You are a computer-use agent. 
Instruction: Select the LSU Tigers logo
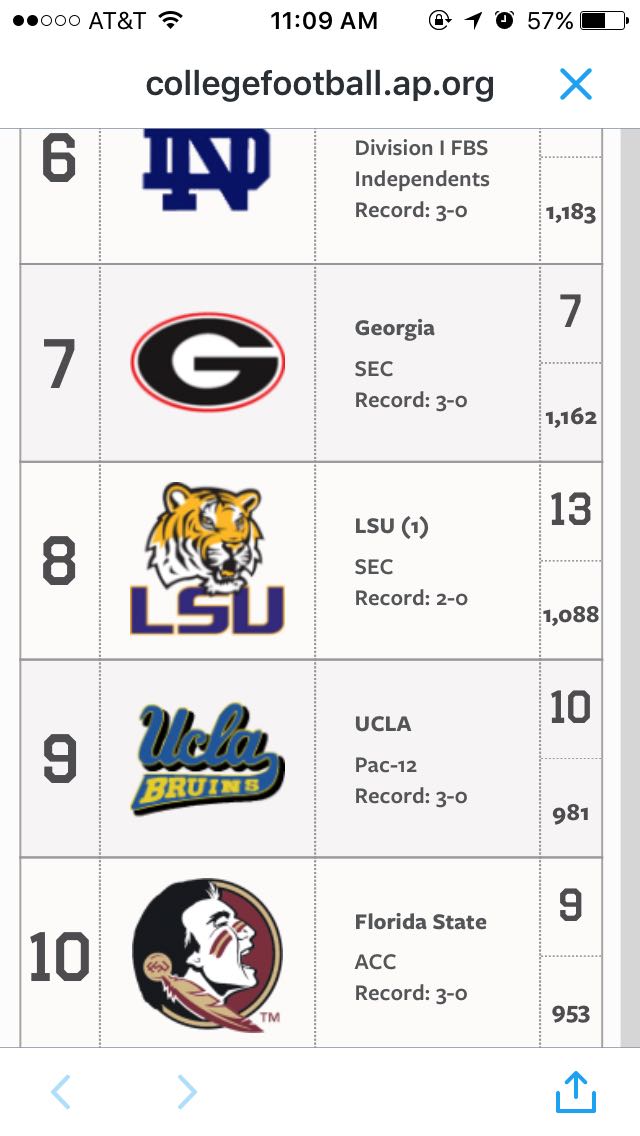coord(207,559)
